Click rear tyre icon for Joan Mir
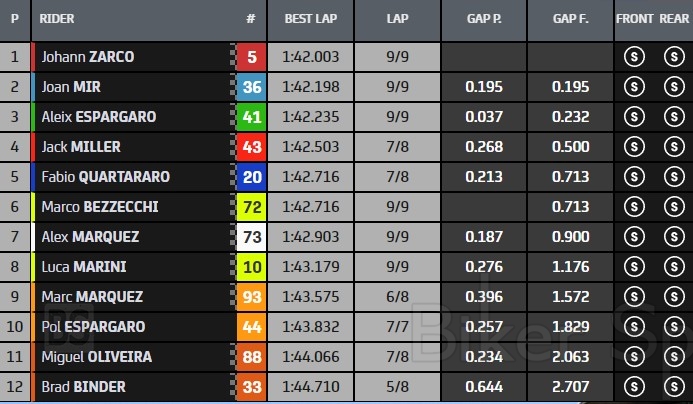 [x=672, y=87]
